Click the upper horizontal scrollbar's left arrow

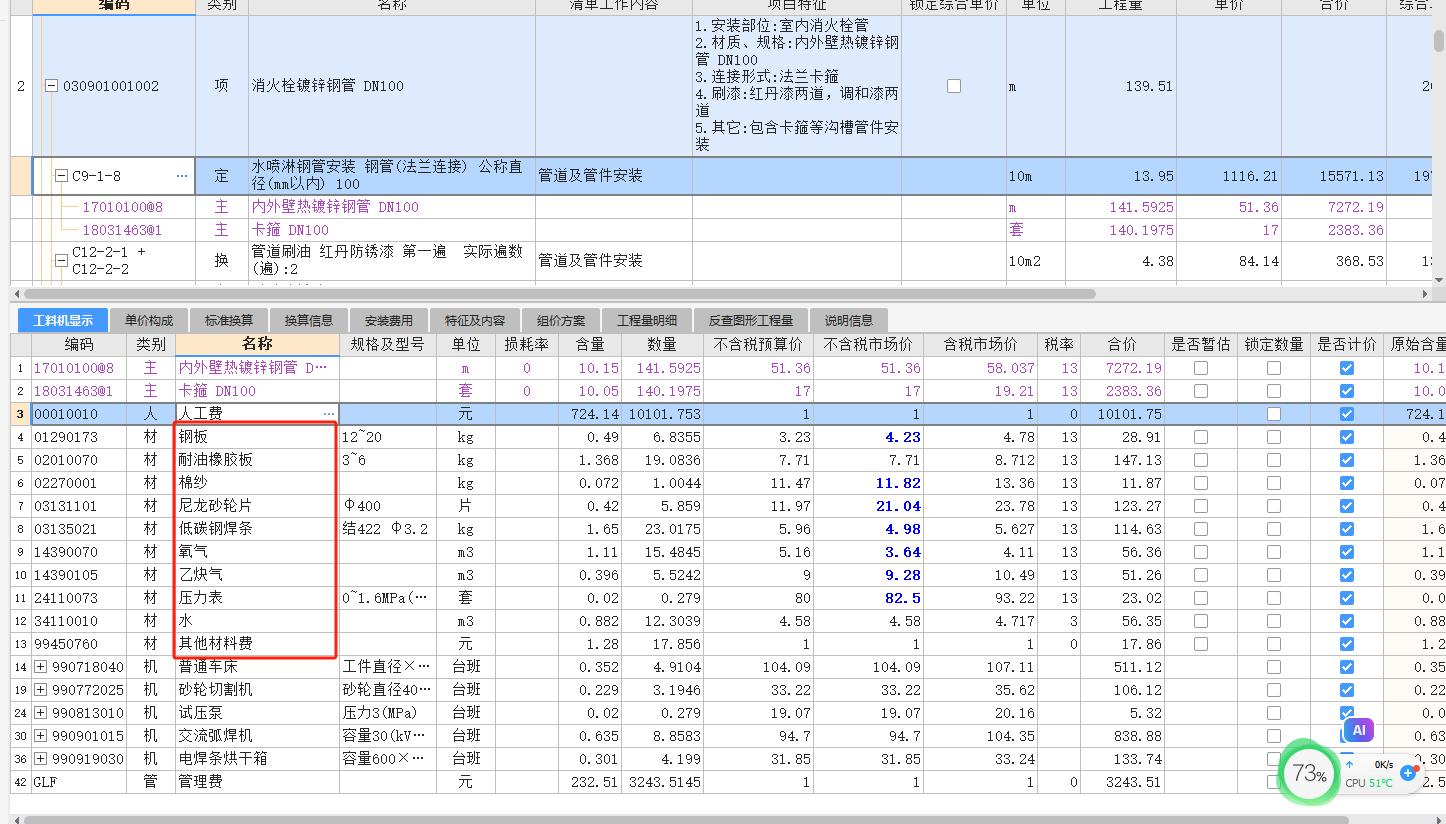[x=18, y=294]
